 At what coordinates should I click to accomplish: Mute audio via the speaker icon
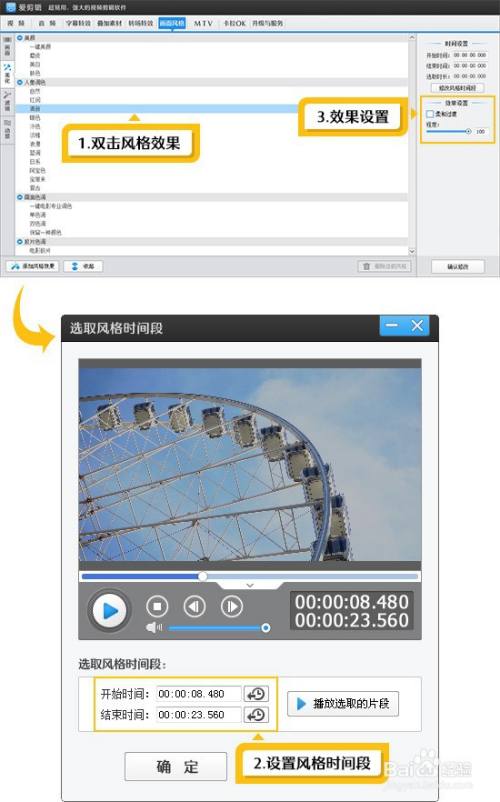coord(154,628)
